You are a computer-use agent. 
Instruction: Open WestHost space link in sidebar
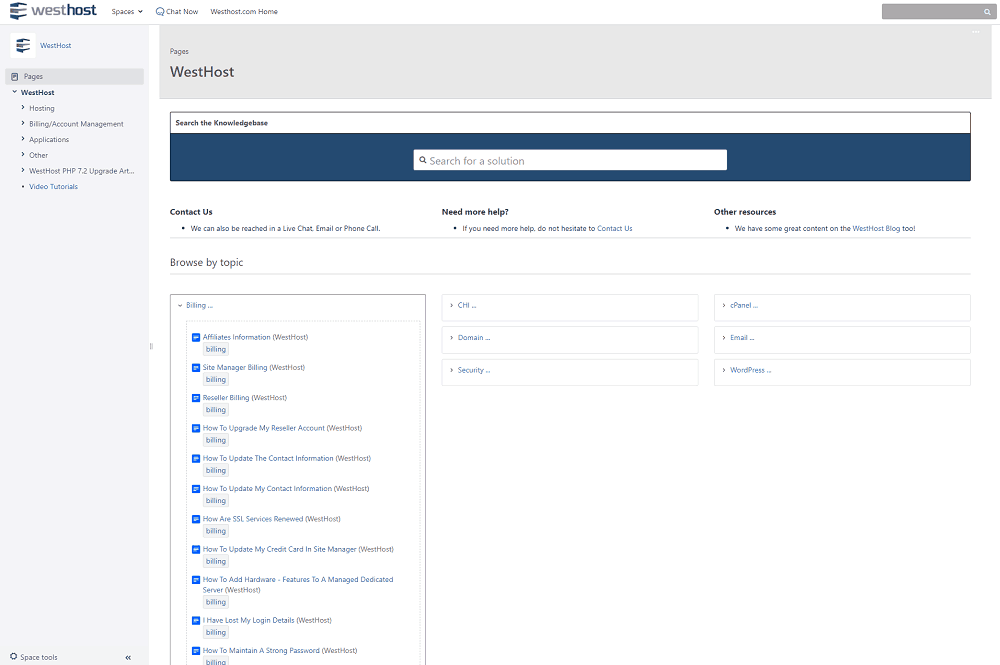pyautogui.click(x=55, y=45)
